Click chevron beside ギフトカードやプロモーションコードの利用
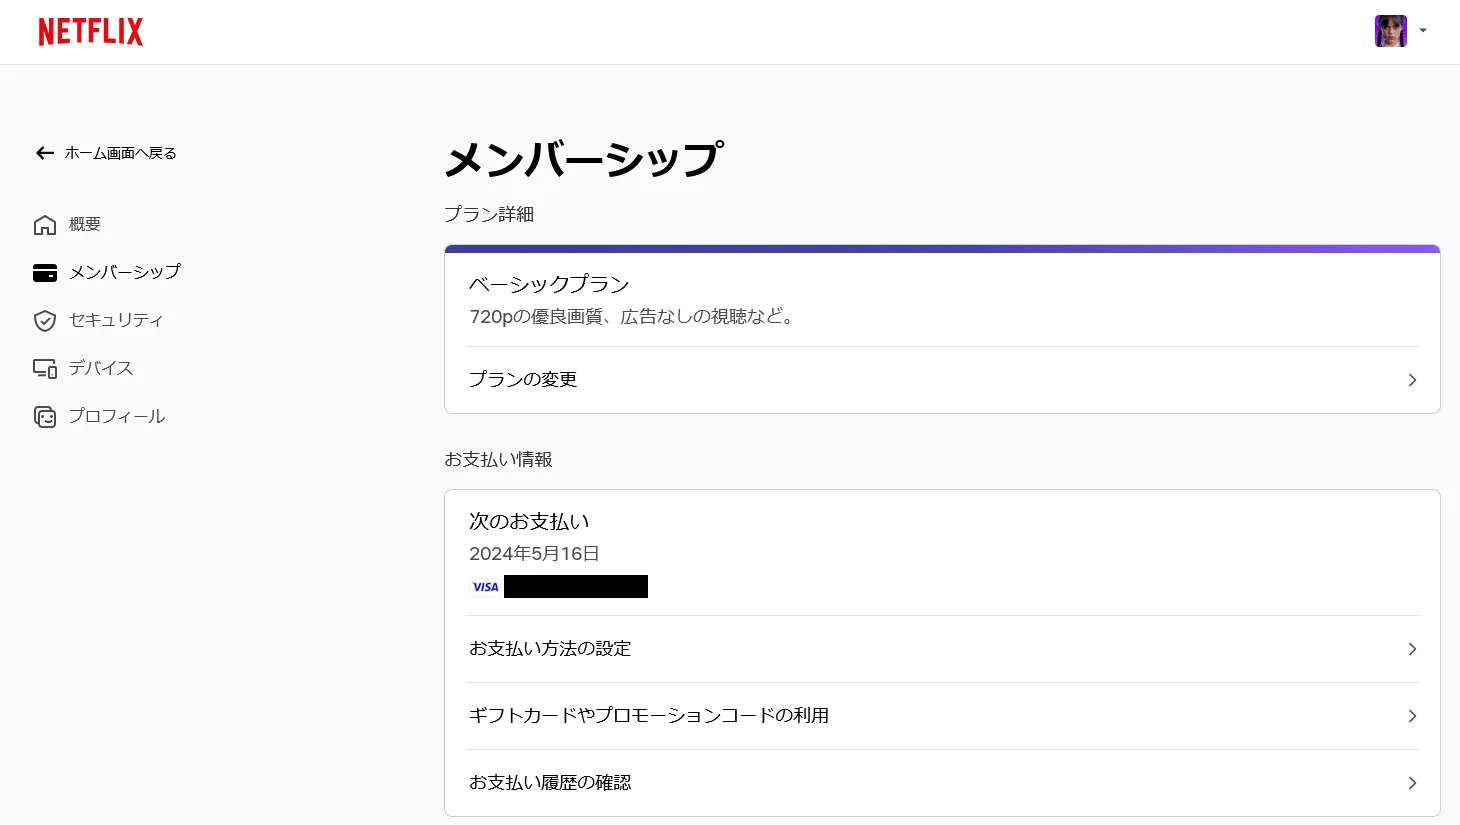 [1412, 716]
